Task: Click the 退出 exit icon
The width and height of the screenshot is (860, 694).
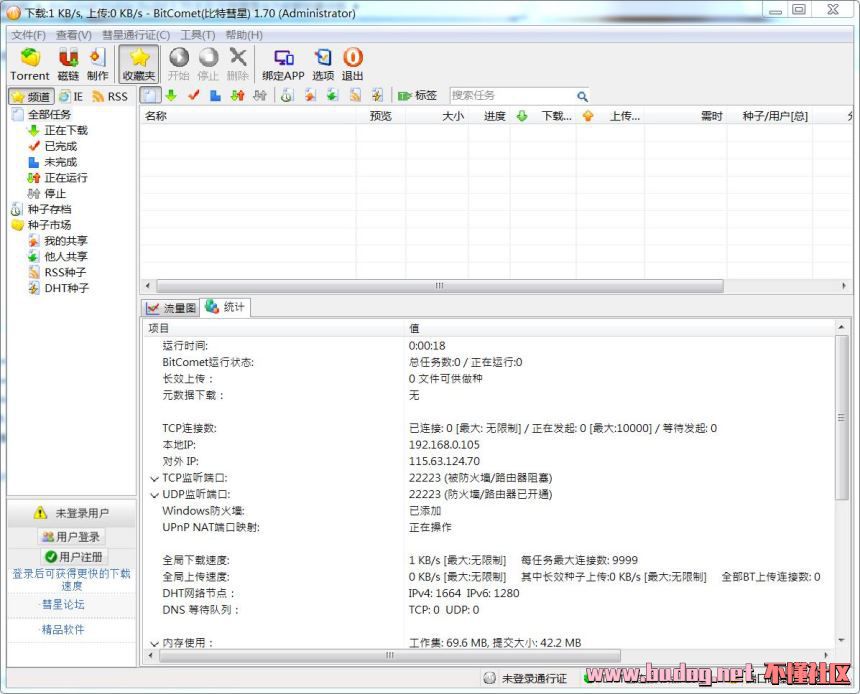Action: (353, 64)
